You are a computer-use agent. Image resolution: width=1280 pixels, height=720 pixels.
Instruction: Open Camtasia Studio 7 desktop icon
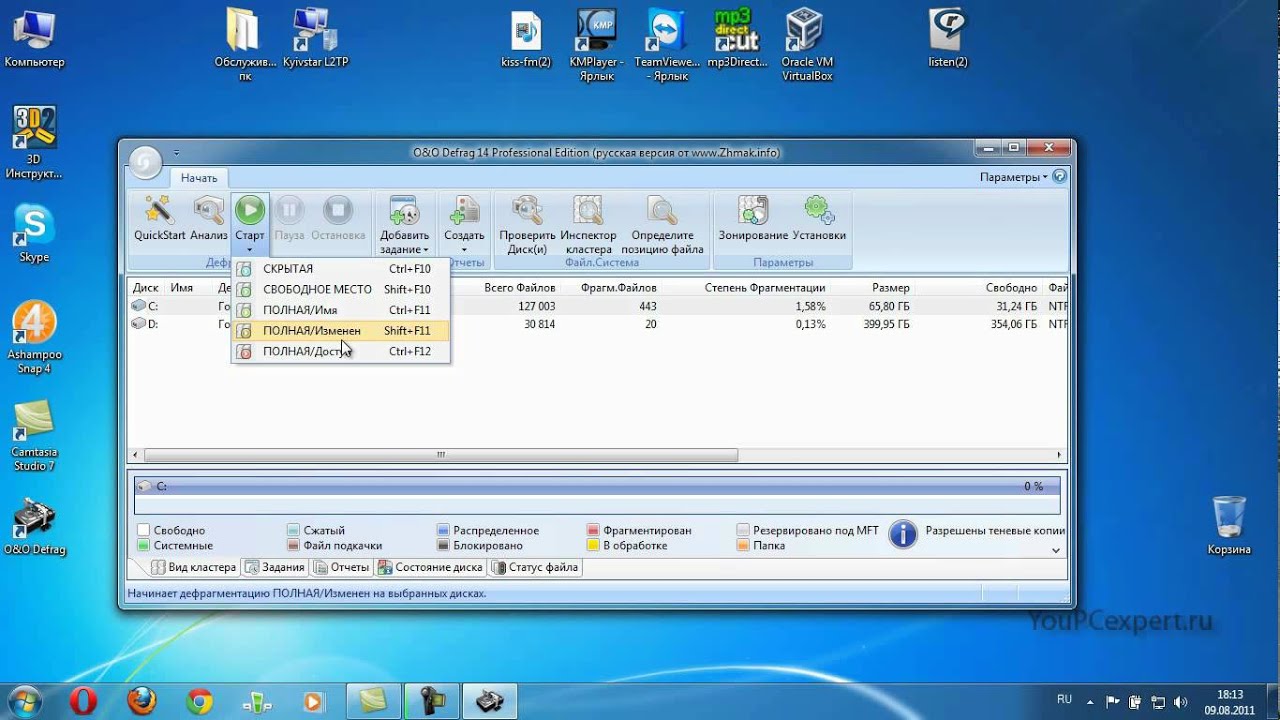[34, 436]
